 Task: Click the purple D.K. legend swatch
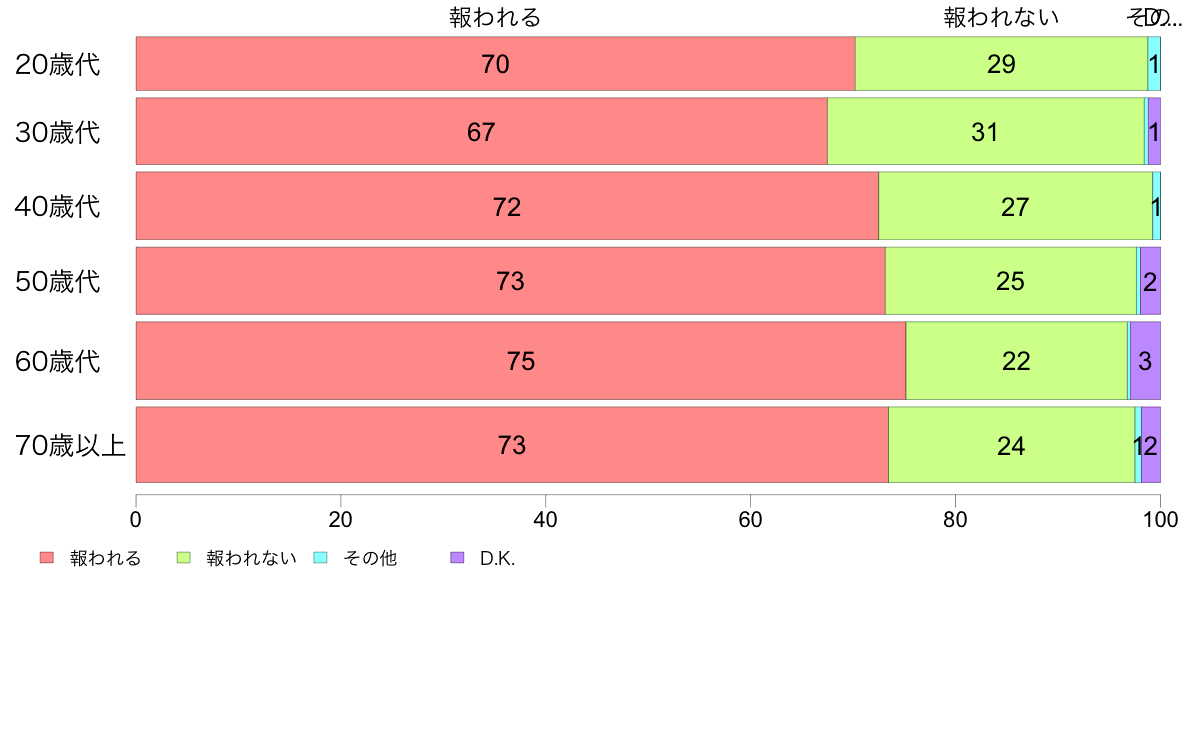(x=457, y=558)
